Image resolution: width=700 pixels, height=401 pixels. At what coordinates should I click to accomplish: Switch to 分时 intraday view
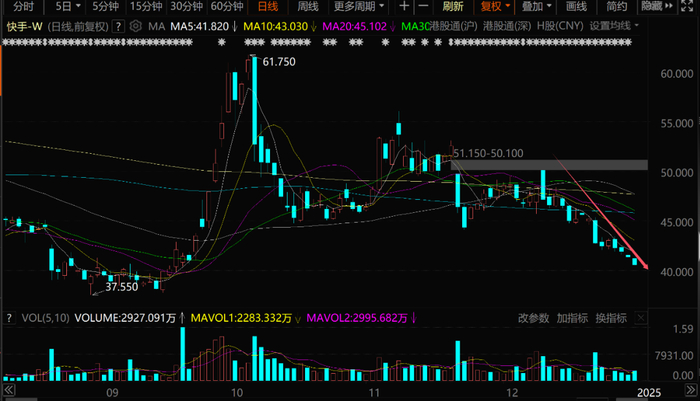(23, 6)
